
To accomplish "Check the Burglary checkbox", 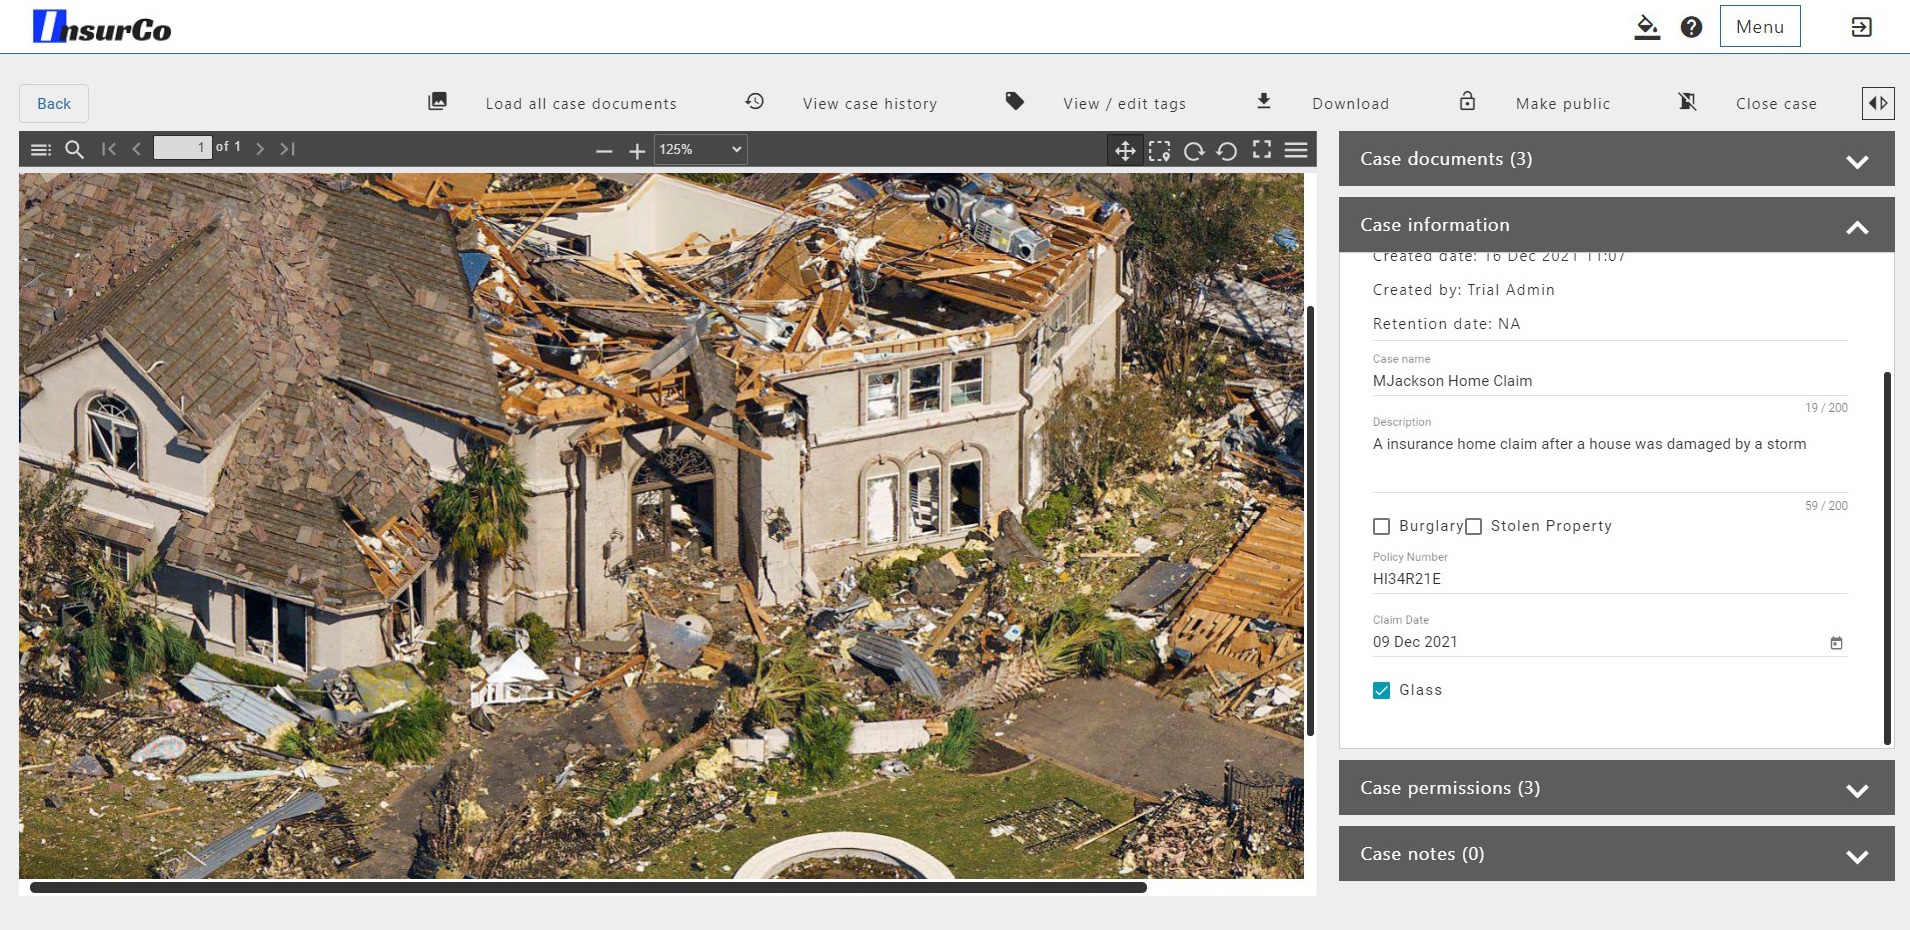I will pos(1382,527).
